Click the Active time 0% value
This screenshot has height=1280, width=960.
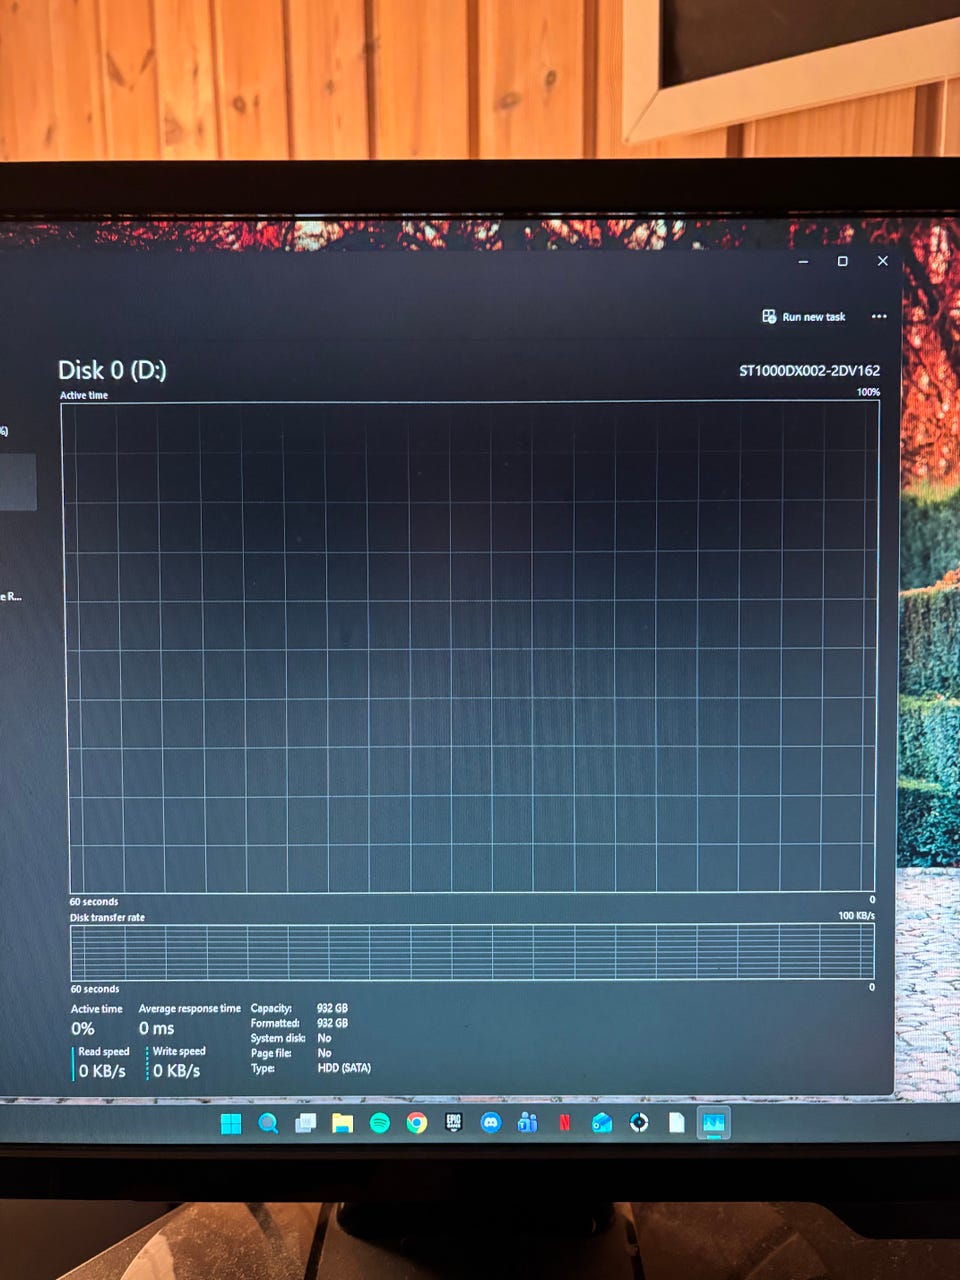tap(83, 1029)
